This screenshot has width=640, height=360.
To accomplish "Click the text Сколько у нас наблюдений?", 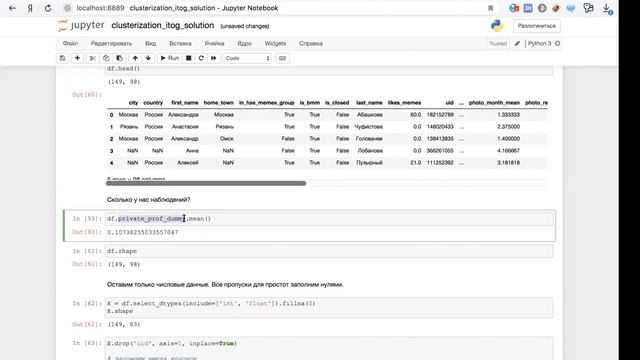I will coord(149,200).
